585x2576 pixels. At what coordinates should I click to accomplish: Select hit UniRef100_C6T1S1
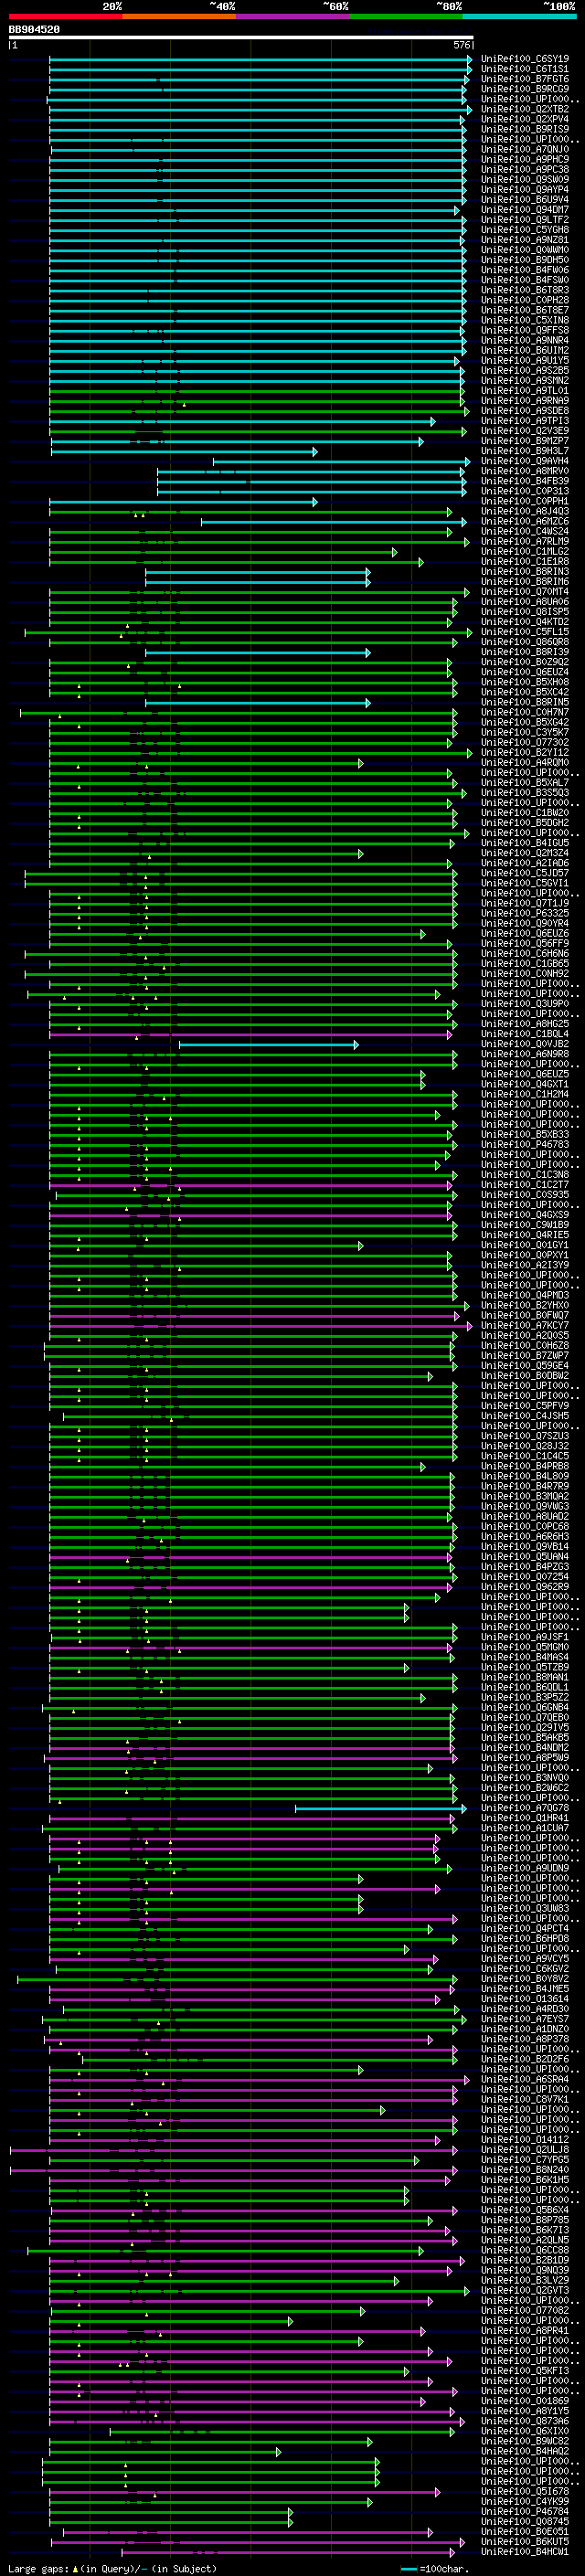point(525,69)
